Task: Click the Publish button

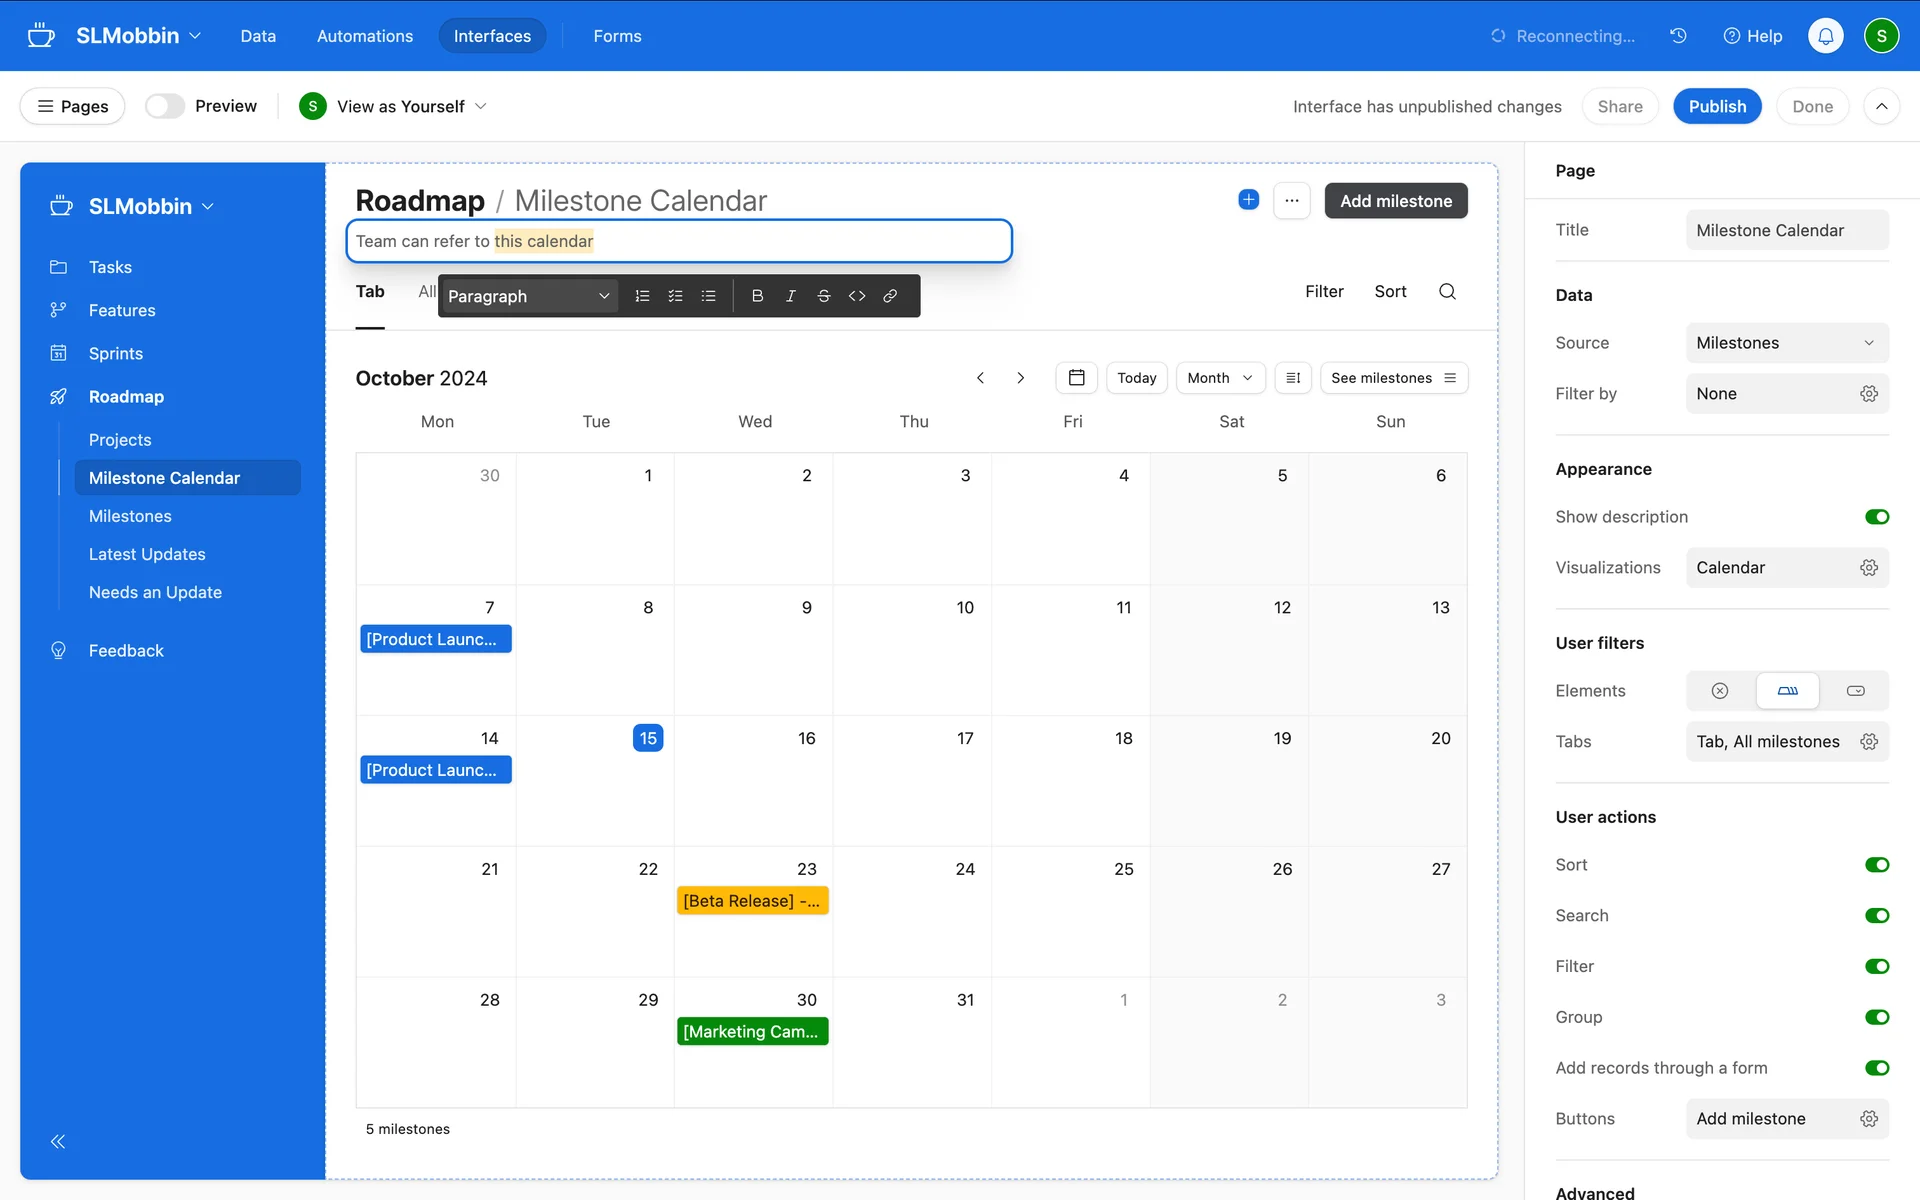Action: [1717, 106]
